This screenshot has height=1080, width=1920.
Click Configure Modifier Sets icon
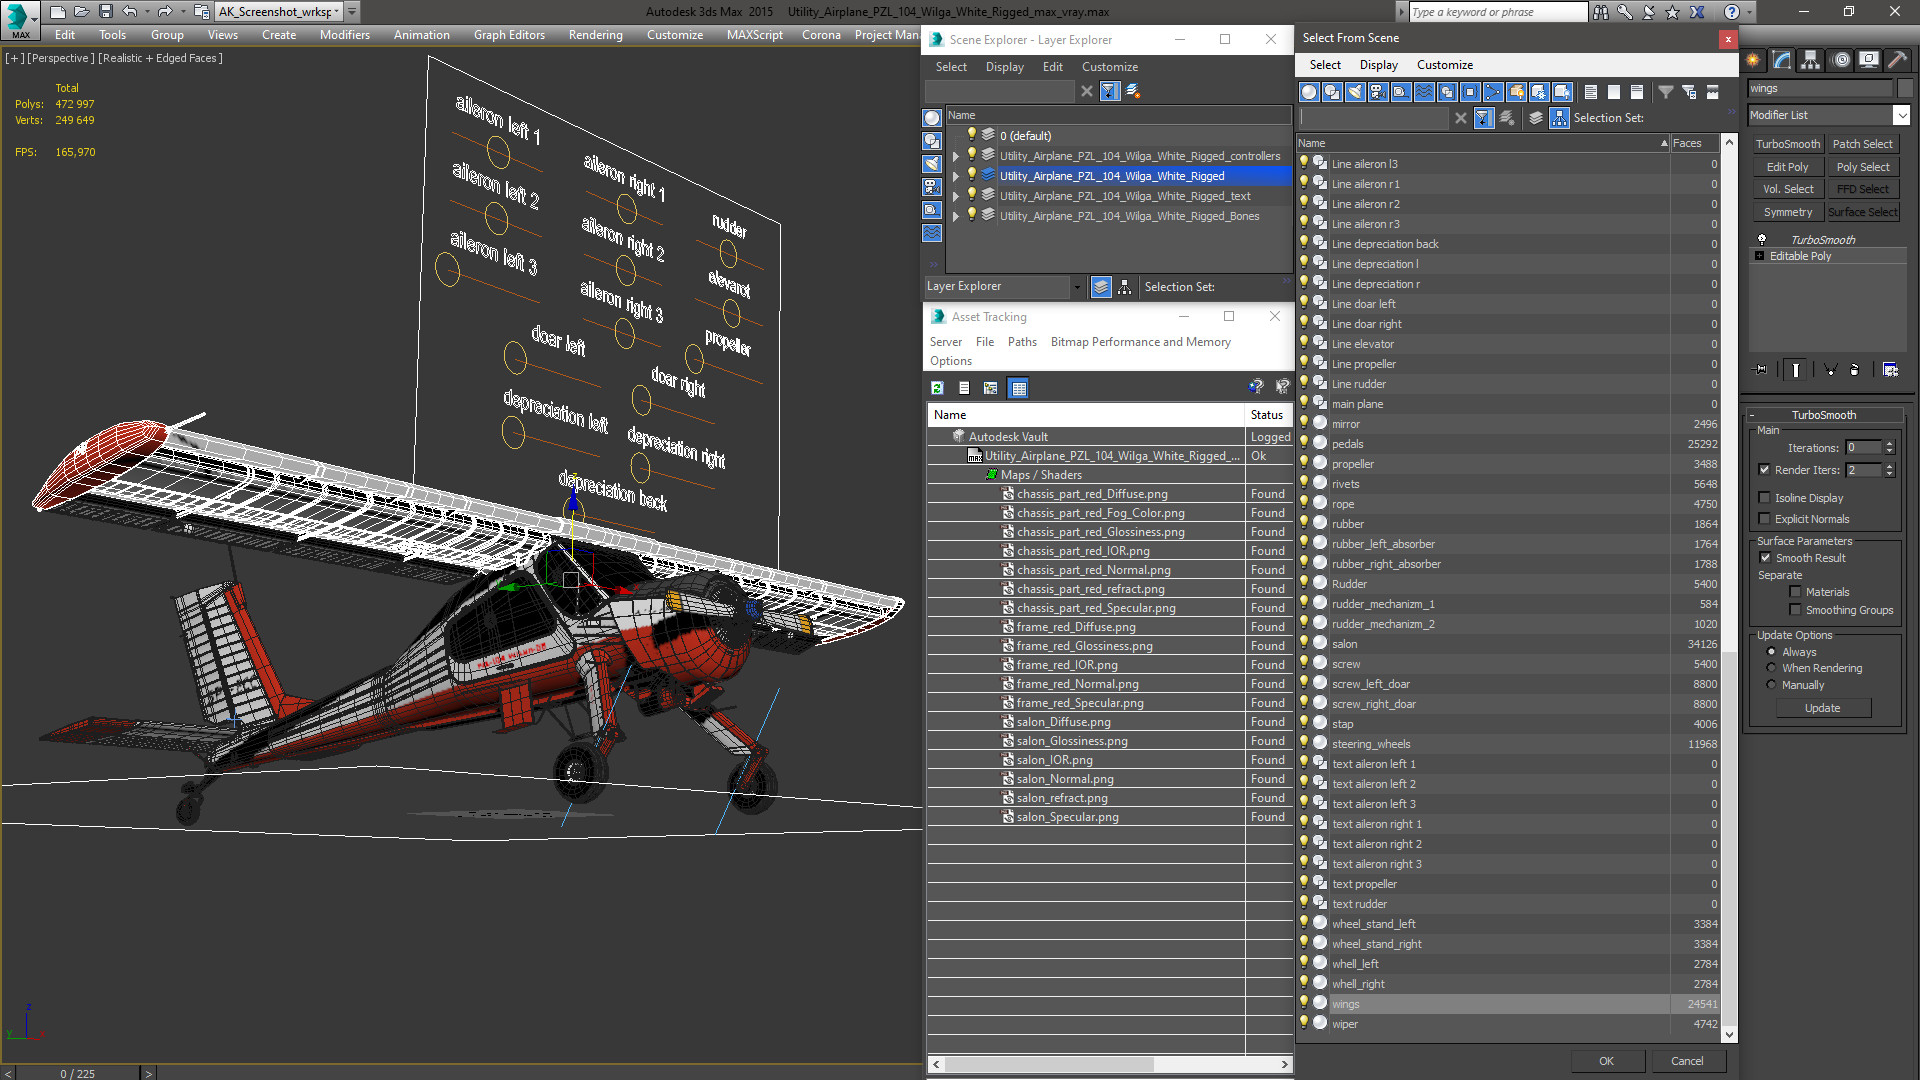point(1890,370)
